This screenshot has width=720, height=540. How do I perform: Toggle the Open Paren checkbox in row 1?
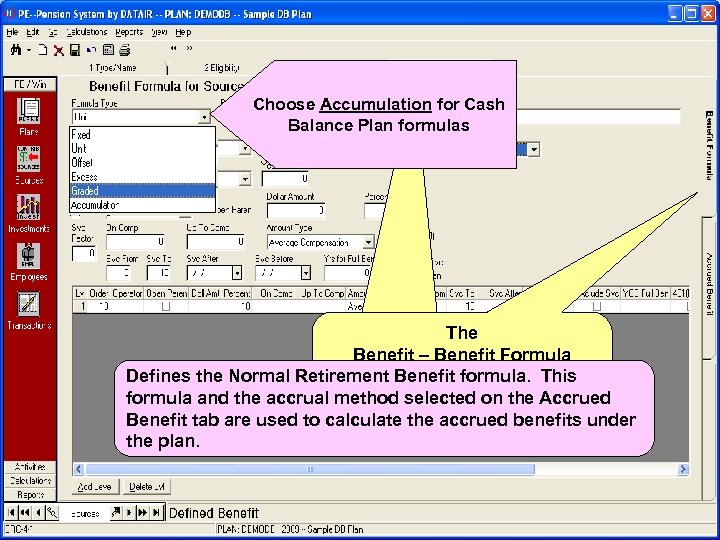tap(166, 306)
